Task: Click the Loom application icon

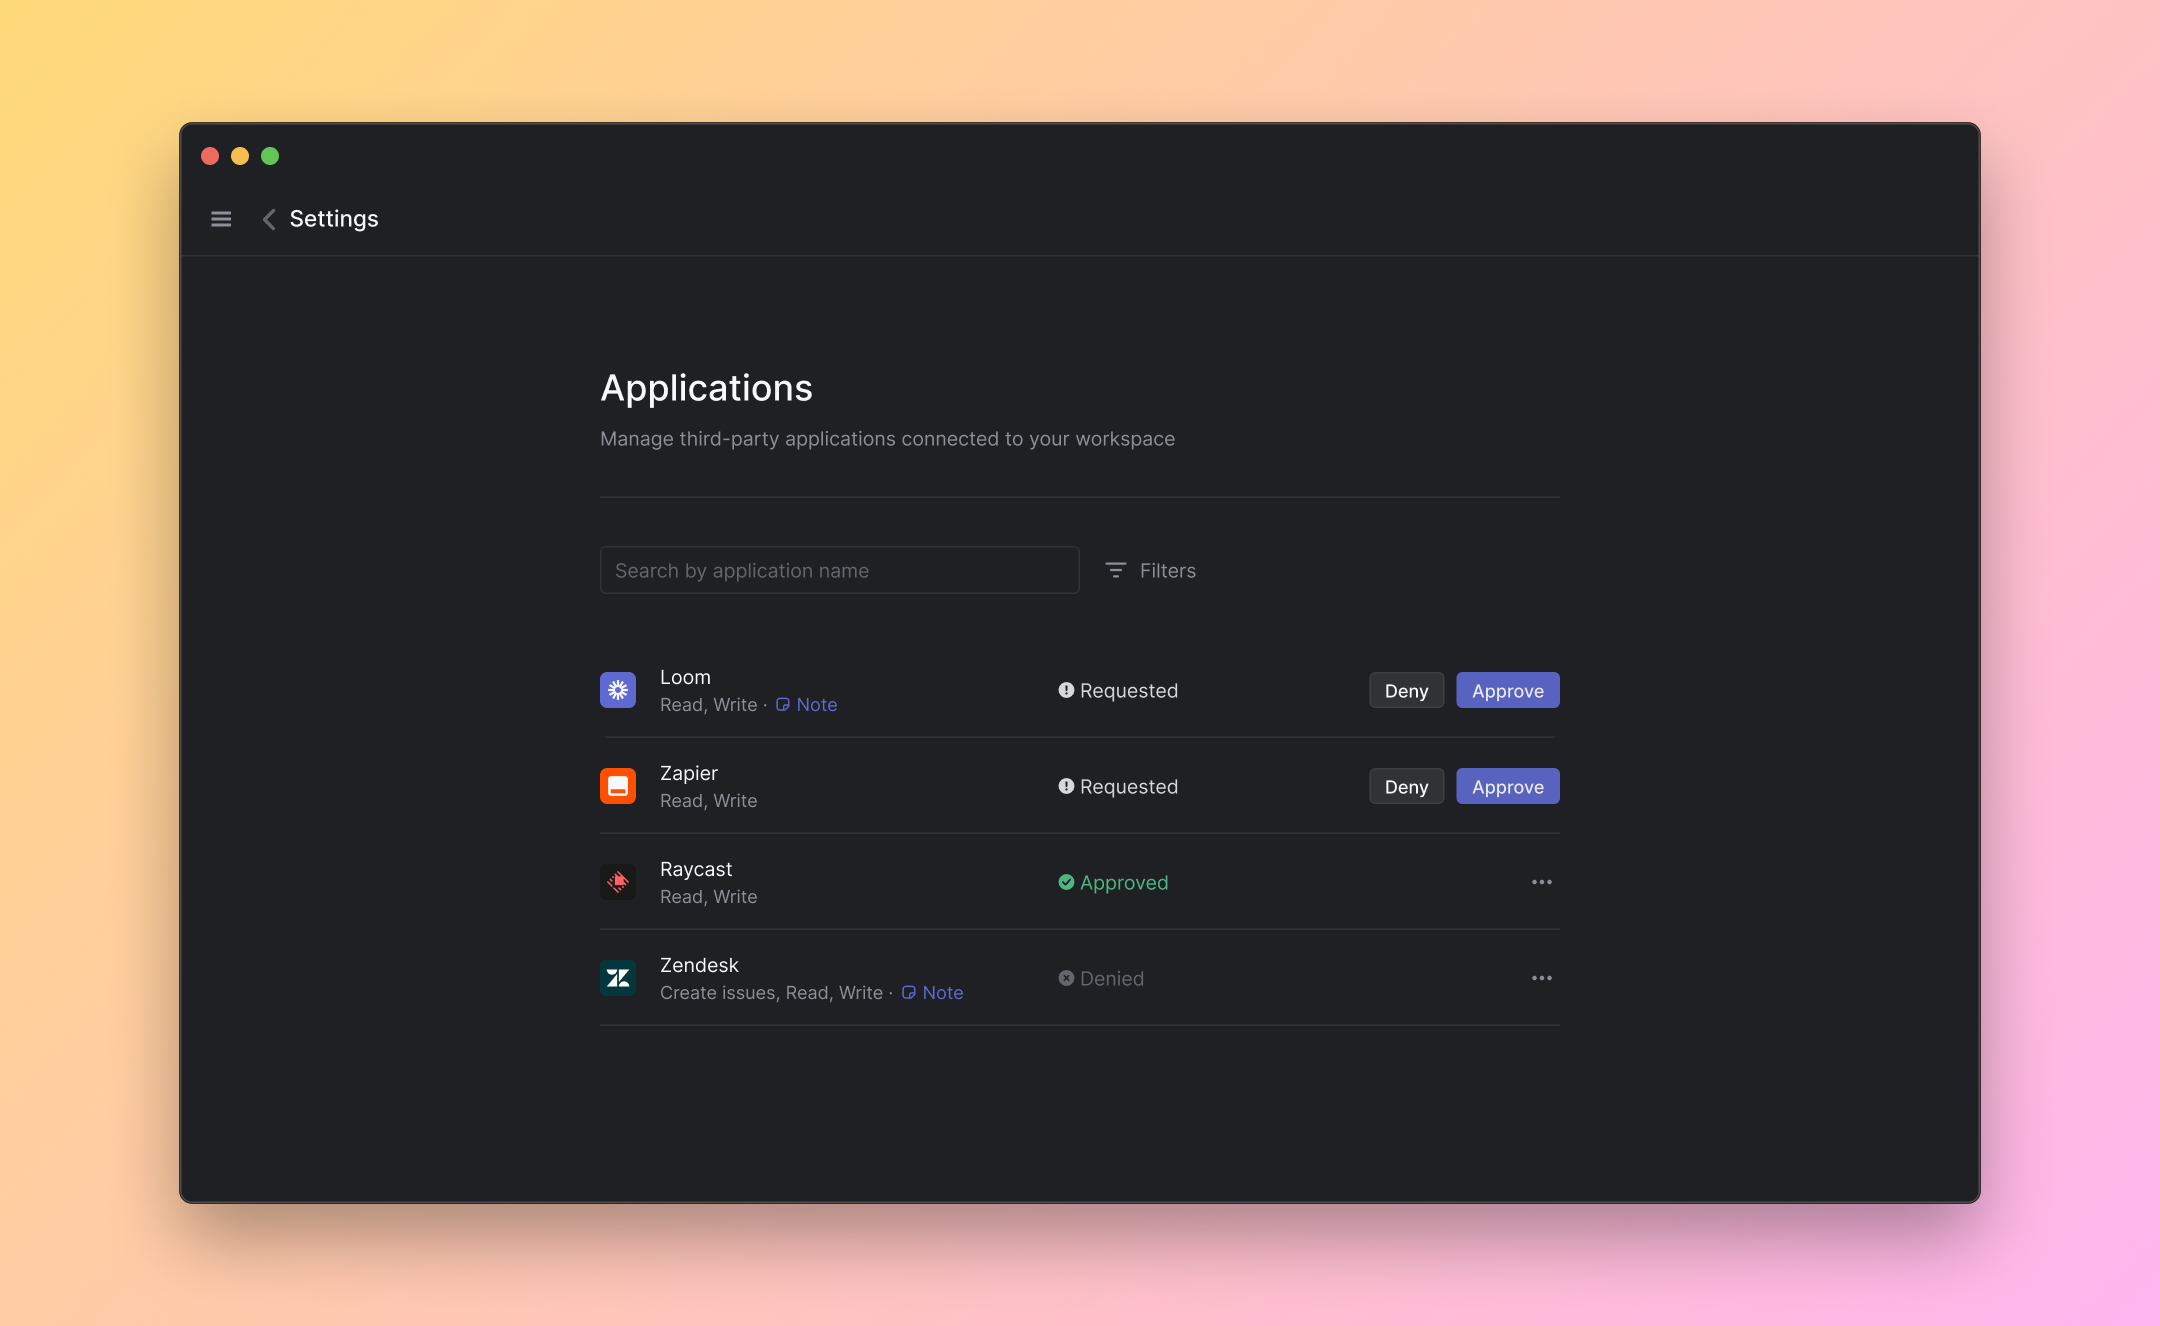Action: tap(617, 690)
